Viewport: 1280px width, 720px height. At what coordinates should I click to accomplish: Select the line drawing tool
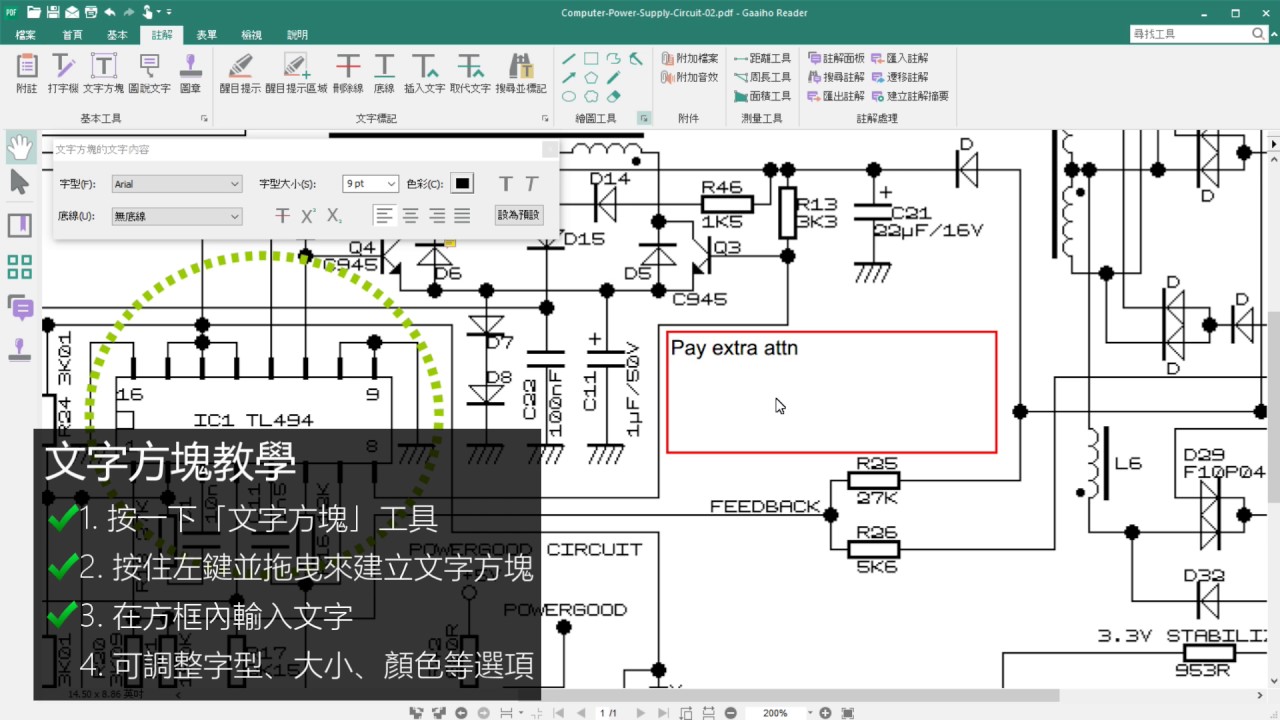pyautogui.click(x=569, y=59)
